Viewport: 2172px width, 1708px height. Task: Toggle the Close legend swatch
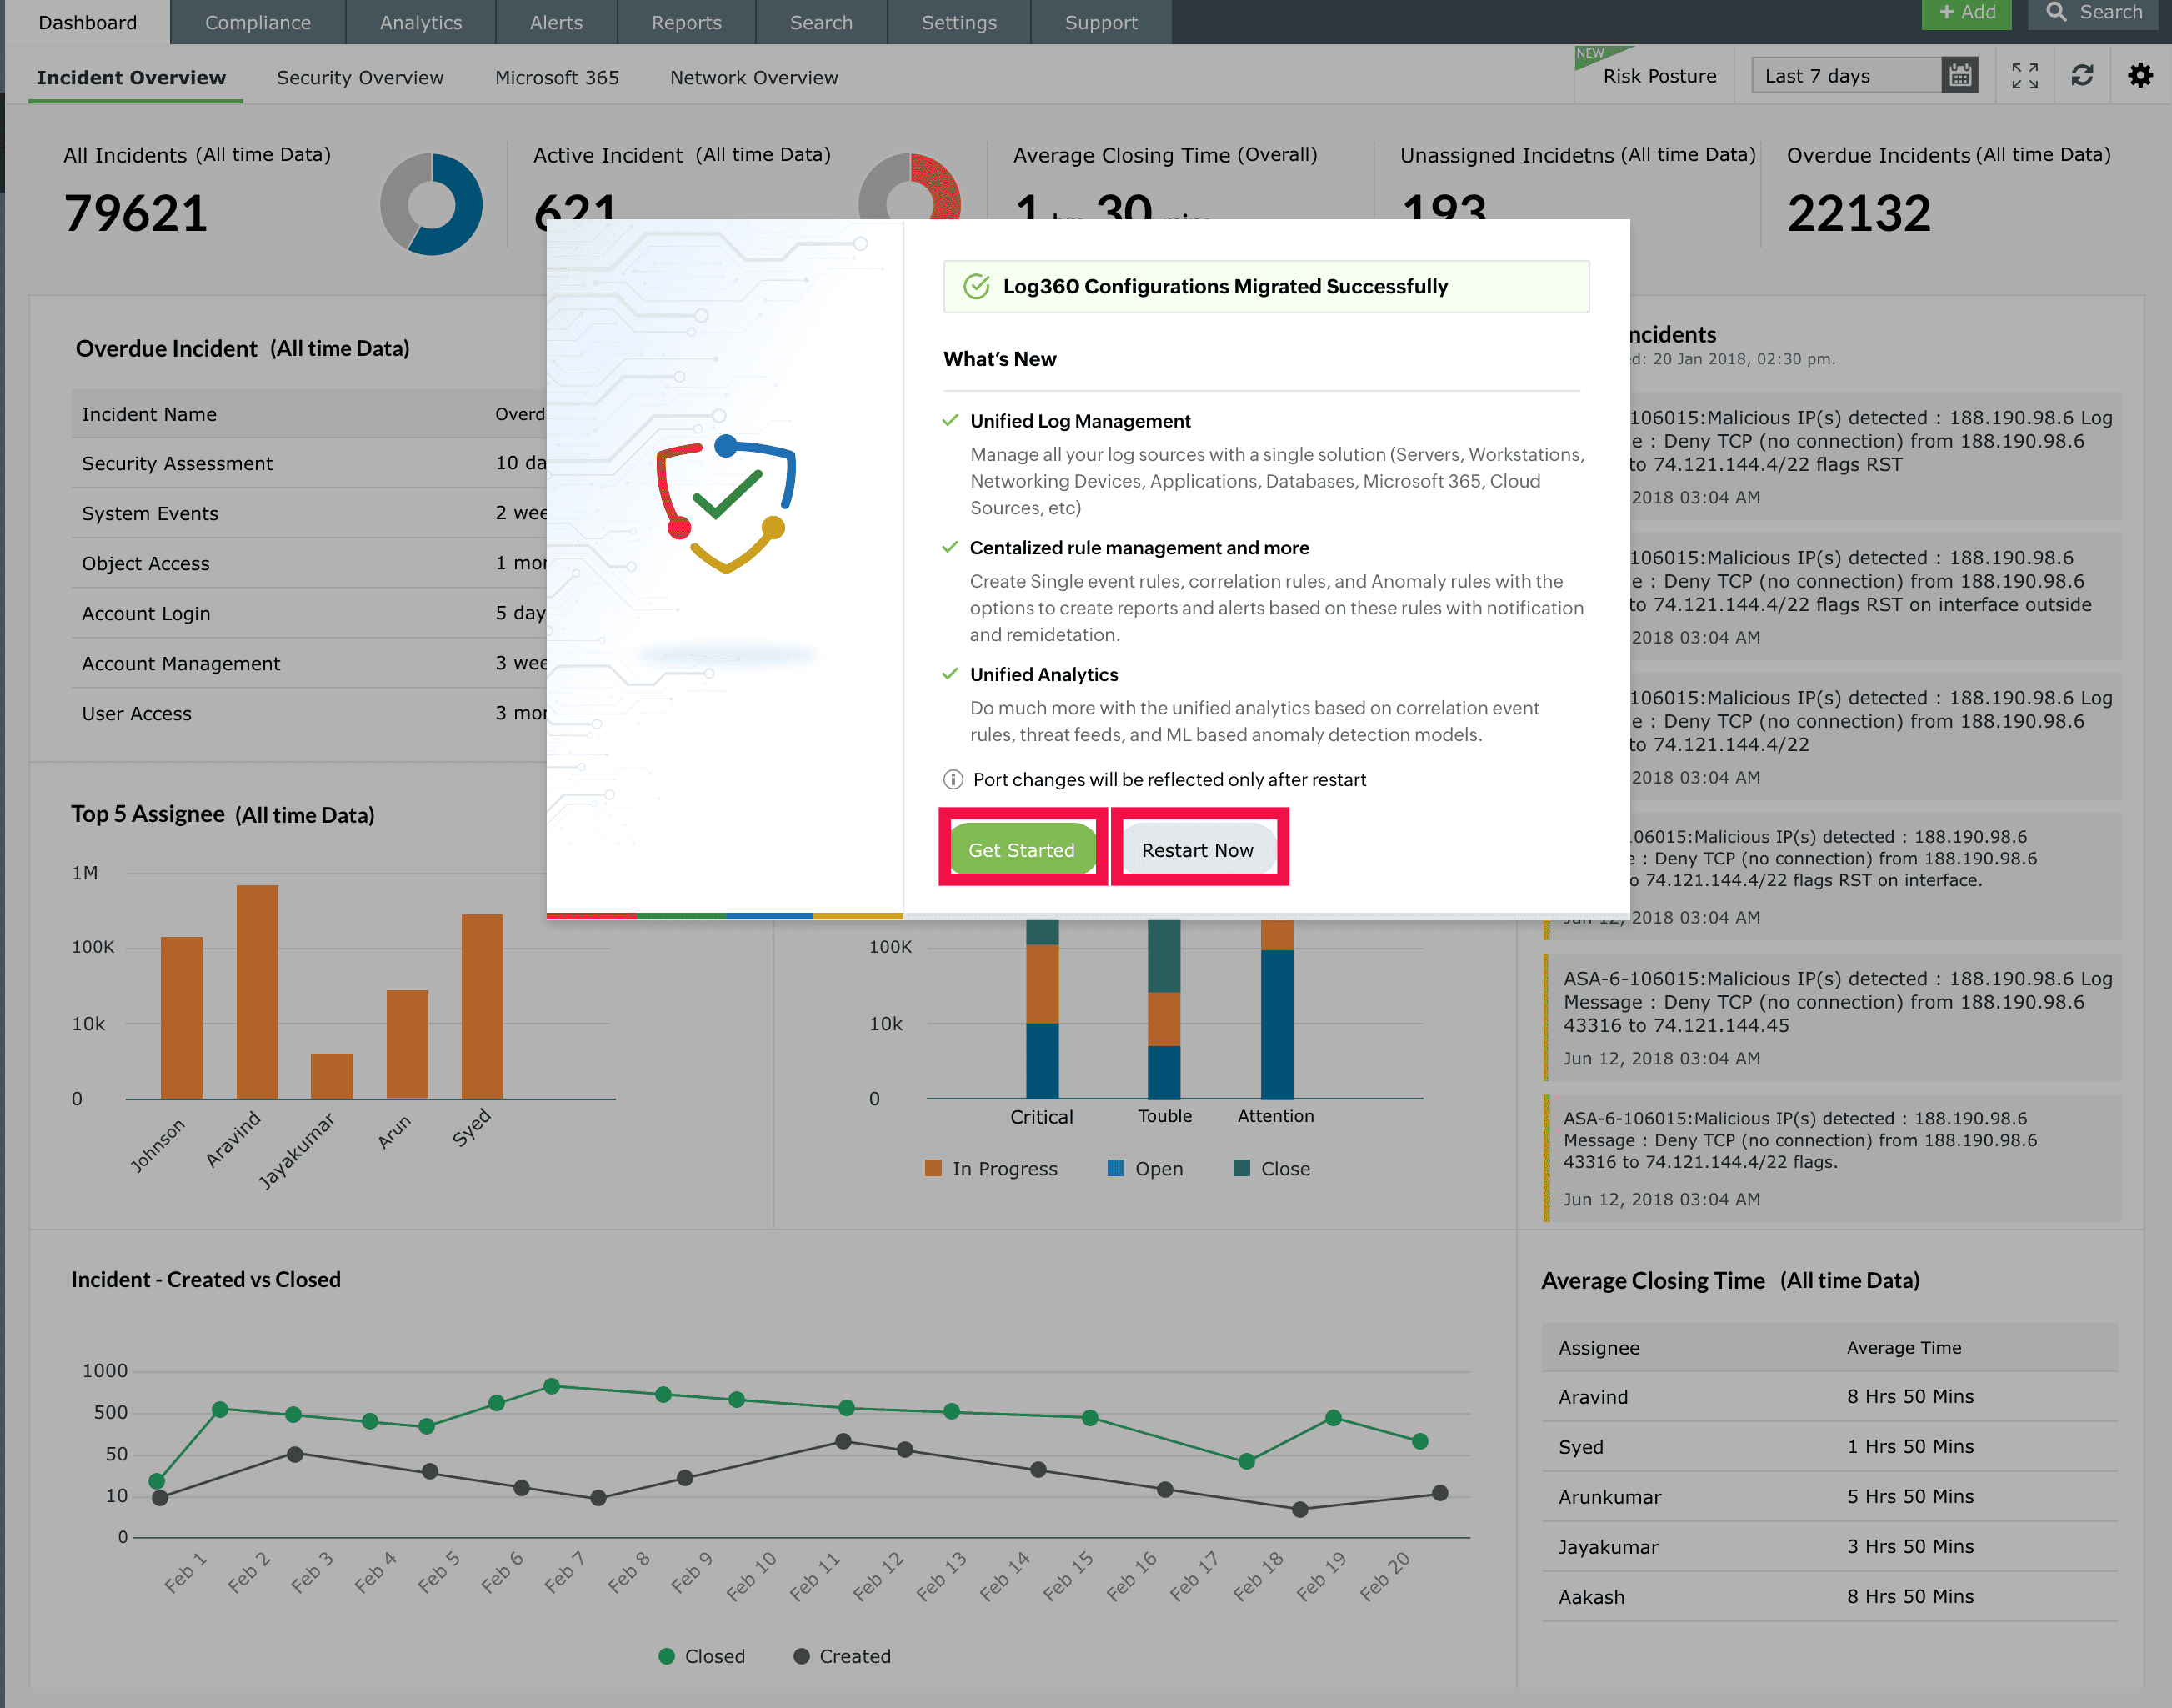click(1242, 1168)
